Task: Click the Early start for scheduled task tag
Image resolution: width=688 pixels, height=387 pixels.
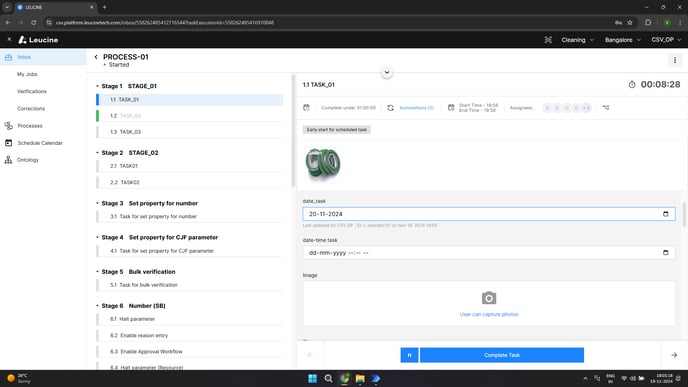Action: click(337, 130)
